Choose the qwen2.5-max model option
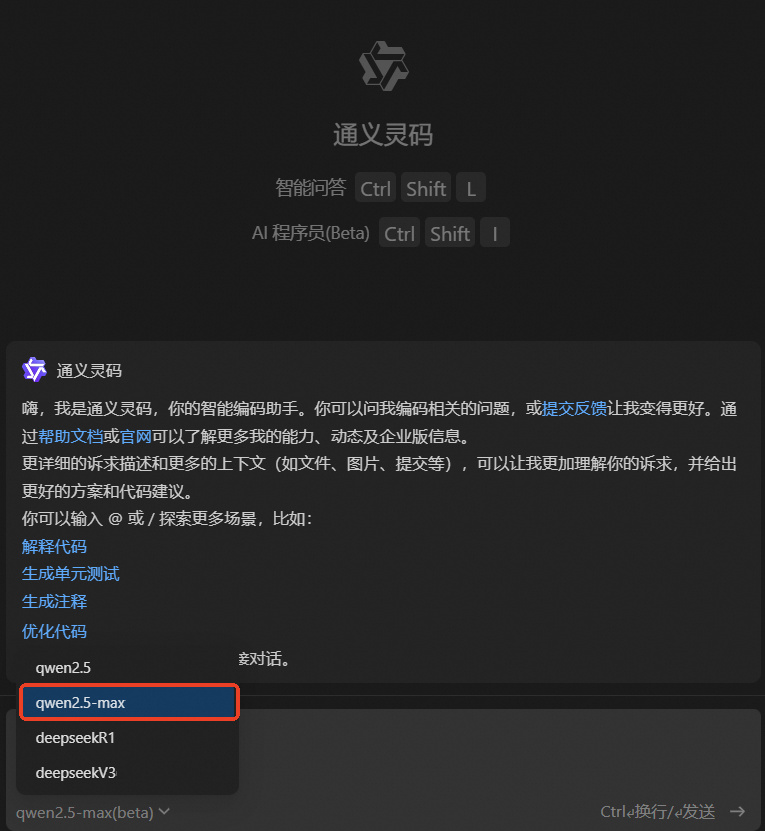Screen dimensions: 765x831 tap(129, 702)
